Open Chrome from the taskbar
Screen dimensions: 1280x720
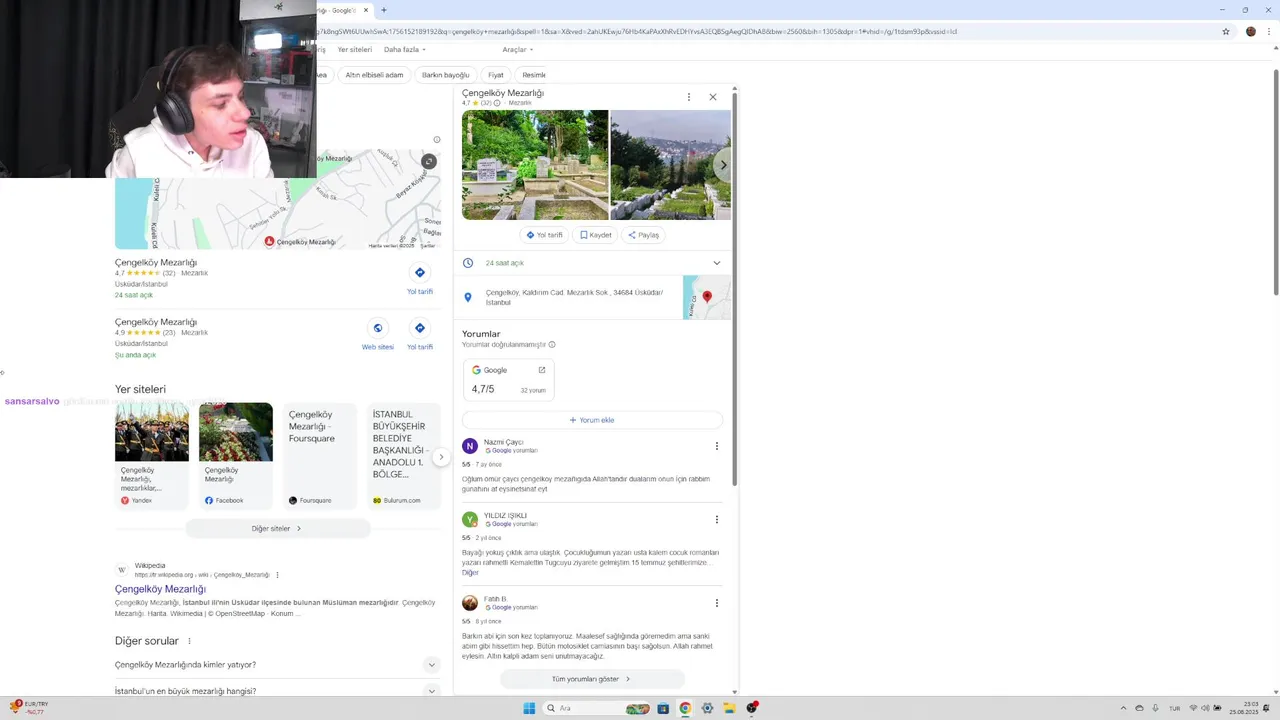coord(685,708)
